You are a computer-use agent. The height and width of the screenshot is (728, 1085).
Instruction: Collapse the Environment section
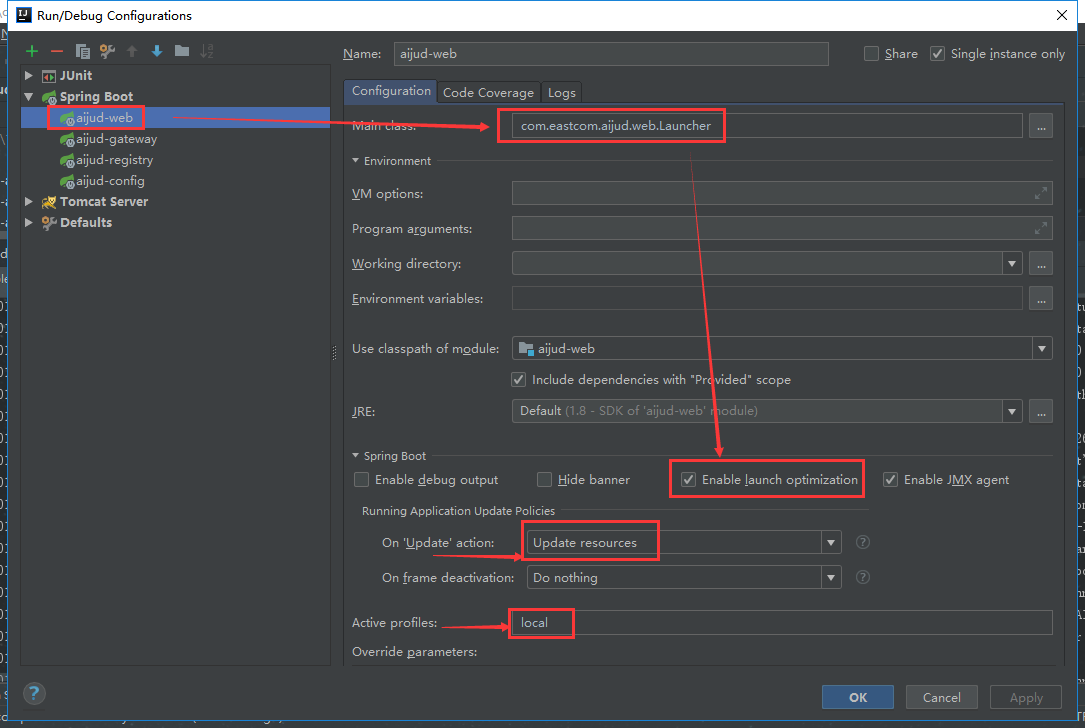(x=356, y=161)
